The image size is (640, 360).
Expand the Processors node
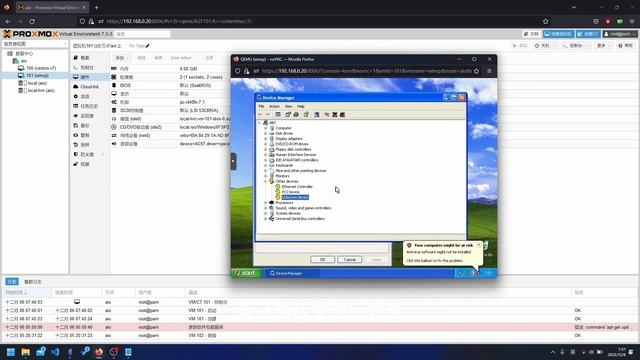[266, 202]
